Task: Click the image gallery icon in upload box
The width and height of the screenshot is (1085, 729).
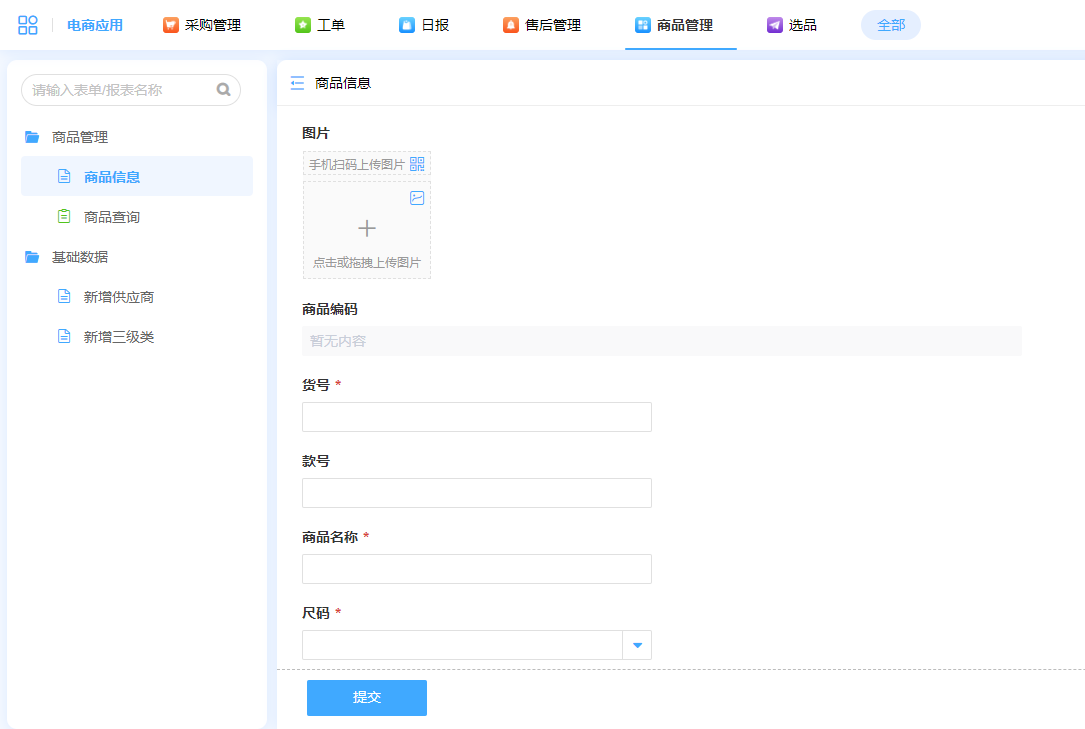Action: [x=417, y=198]
